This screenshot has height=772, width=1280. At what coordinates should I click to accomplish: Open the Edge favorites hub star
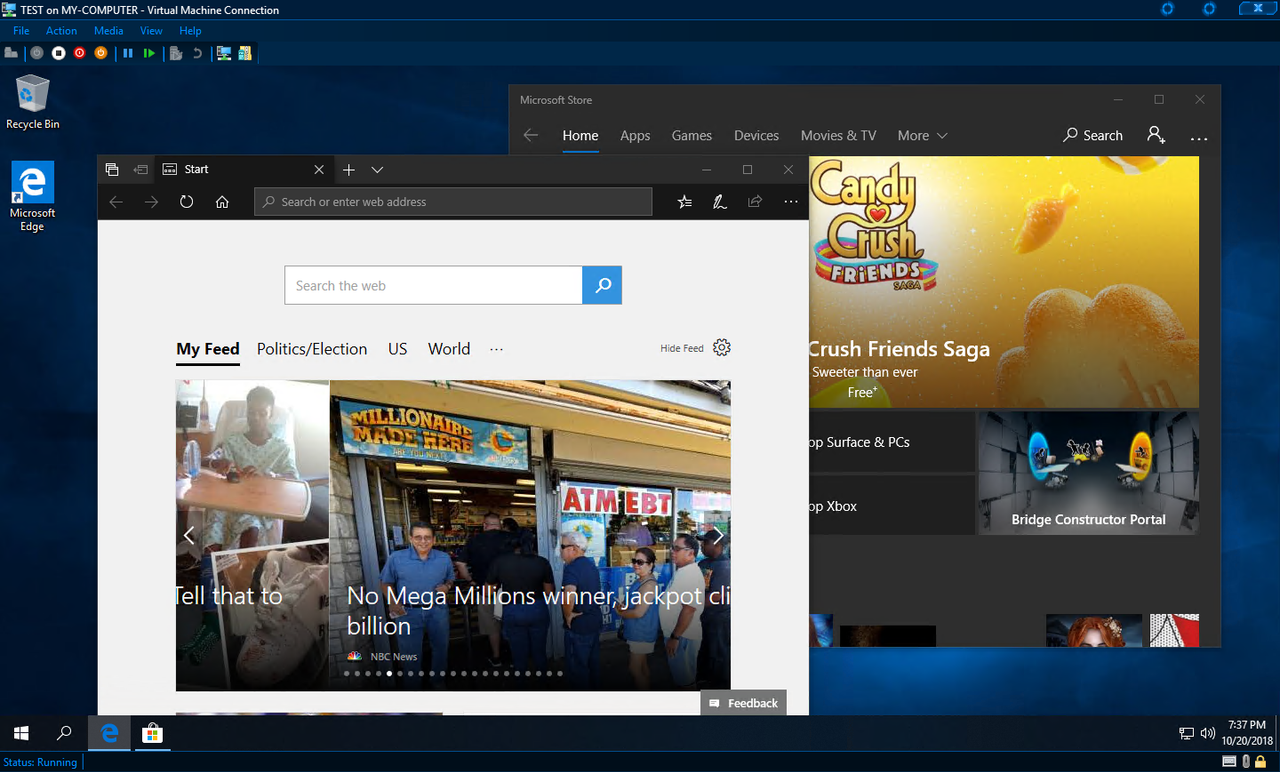[x=684, y=202]
